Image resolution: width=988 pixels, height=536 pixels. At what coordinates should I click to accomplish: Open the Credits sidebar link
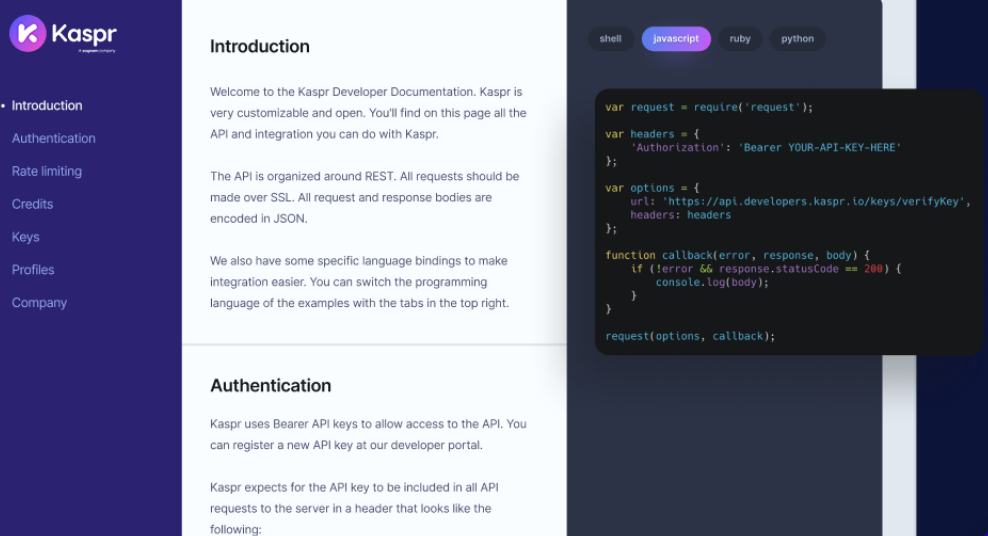32,204
